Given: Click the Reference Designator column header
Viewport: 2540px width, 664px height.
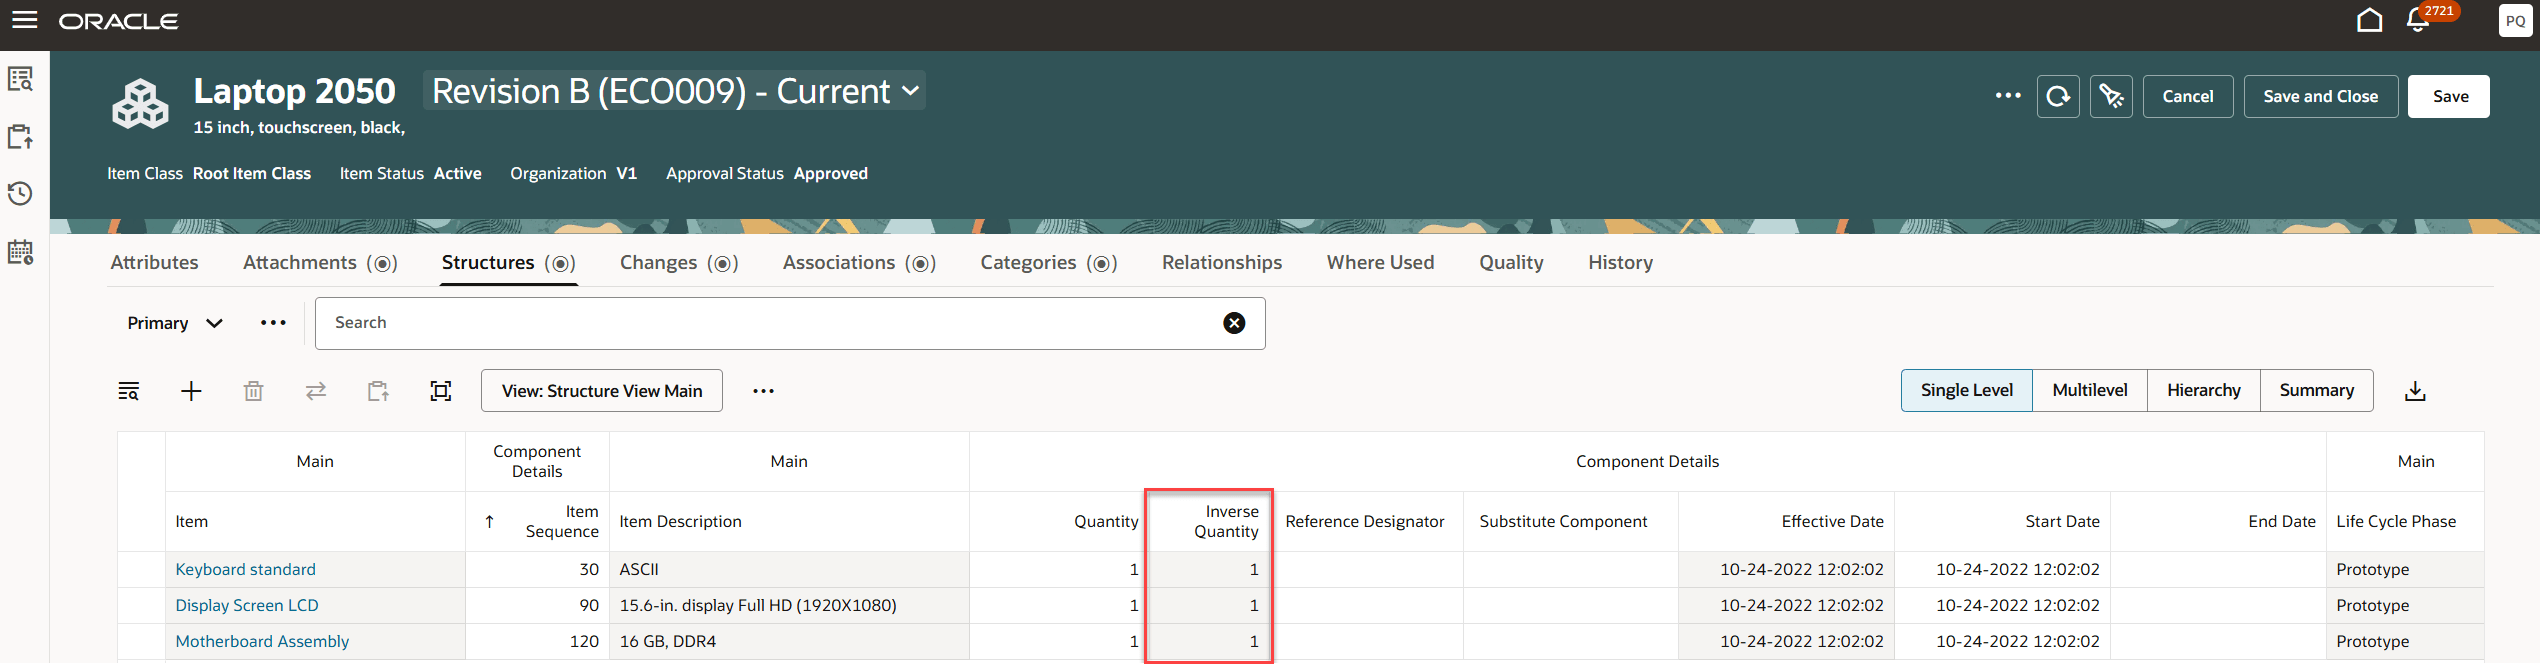Looking at the screenshot, I should click(x=1365, y=521).
